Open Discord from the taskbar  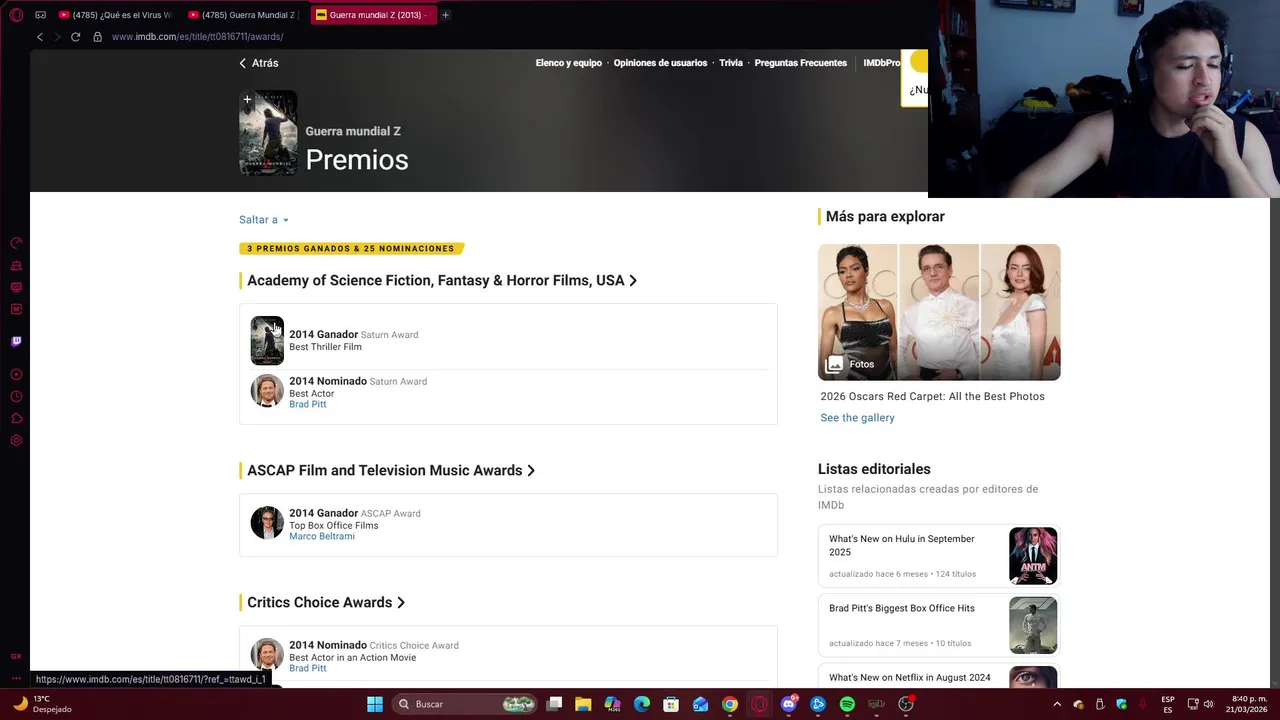(789, 704)
